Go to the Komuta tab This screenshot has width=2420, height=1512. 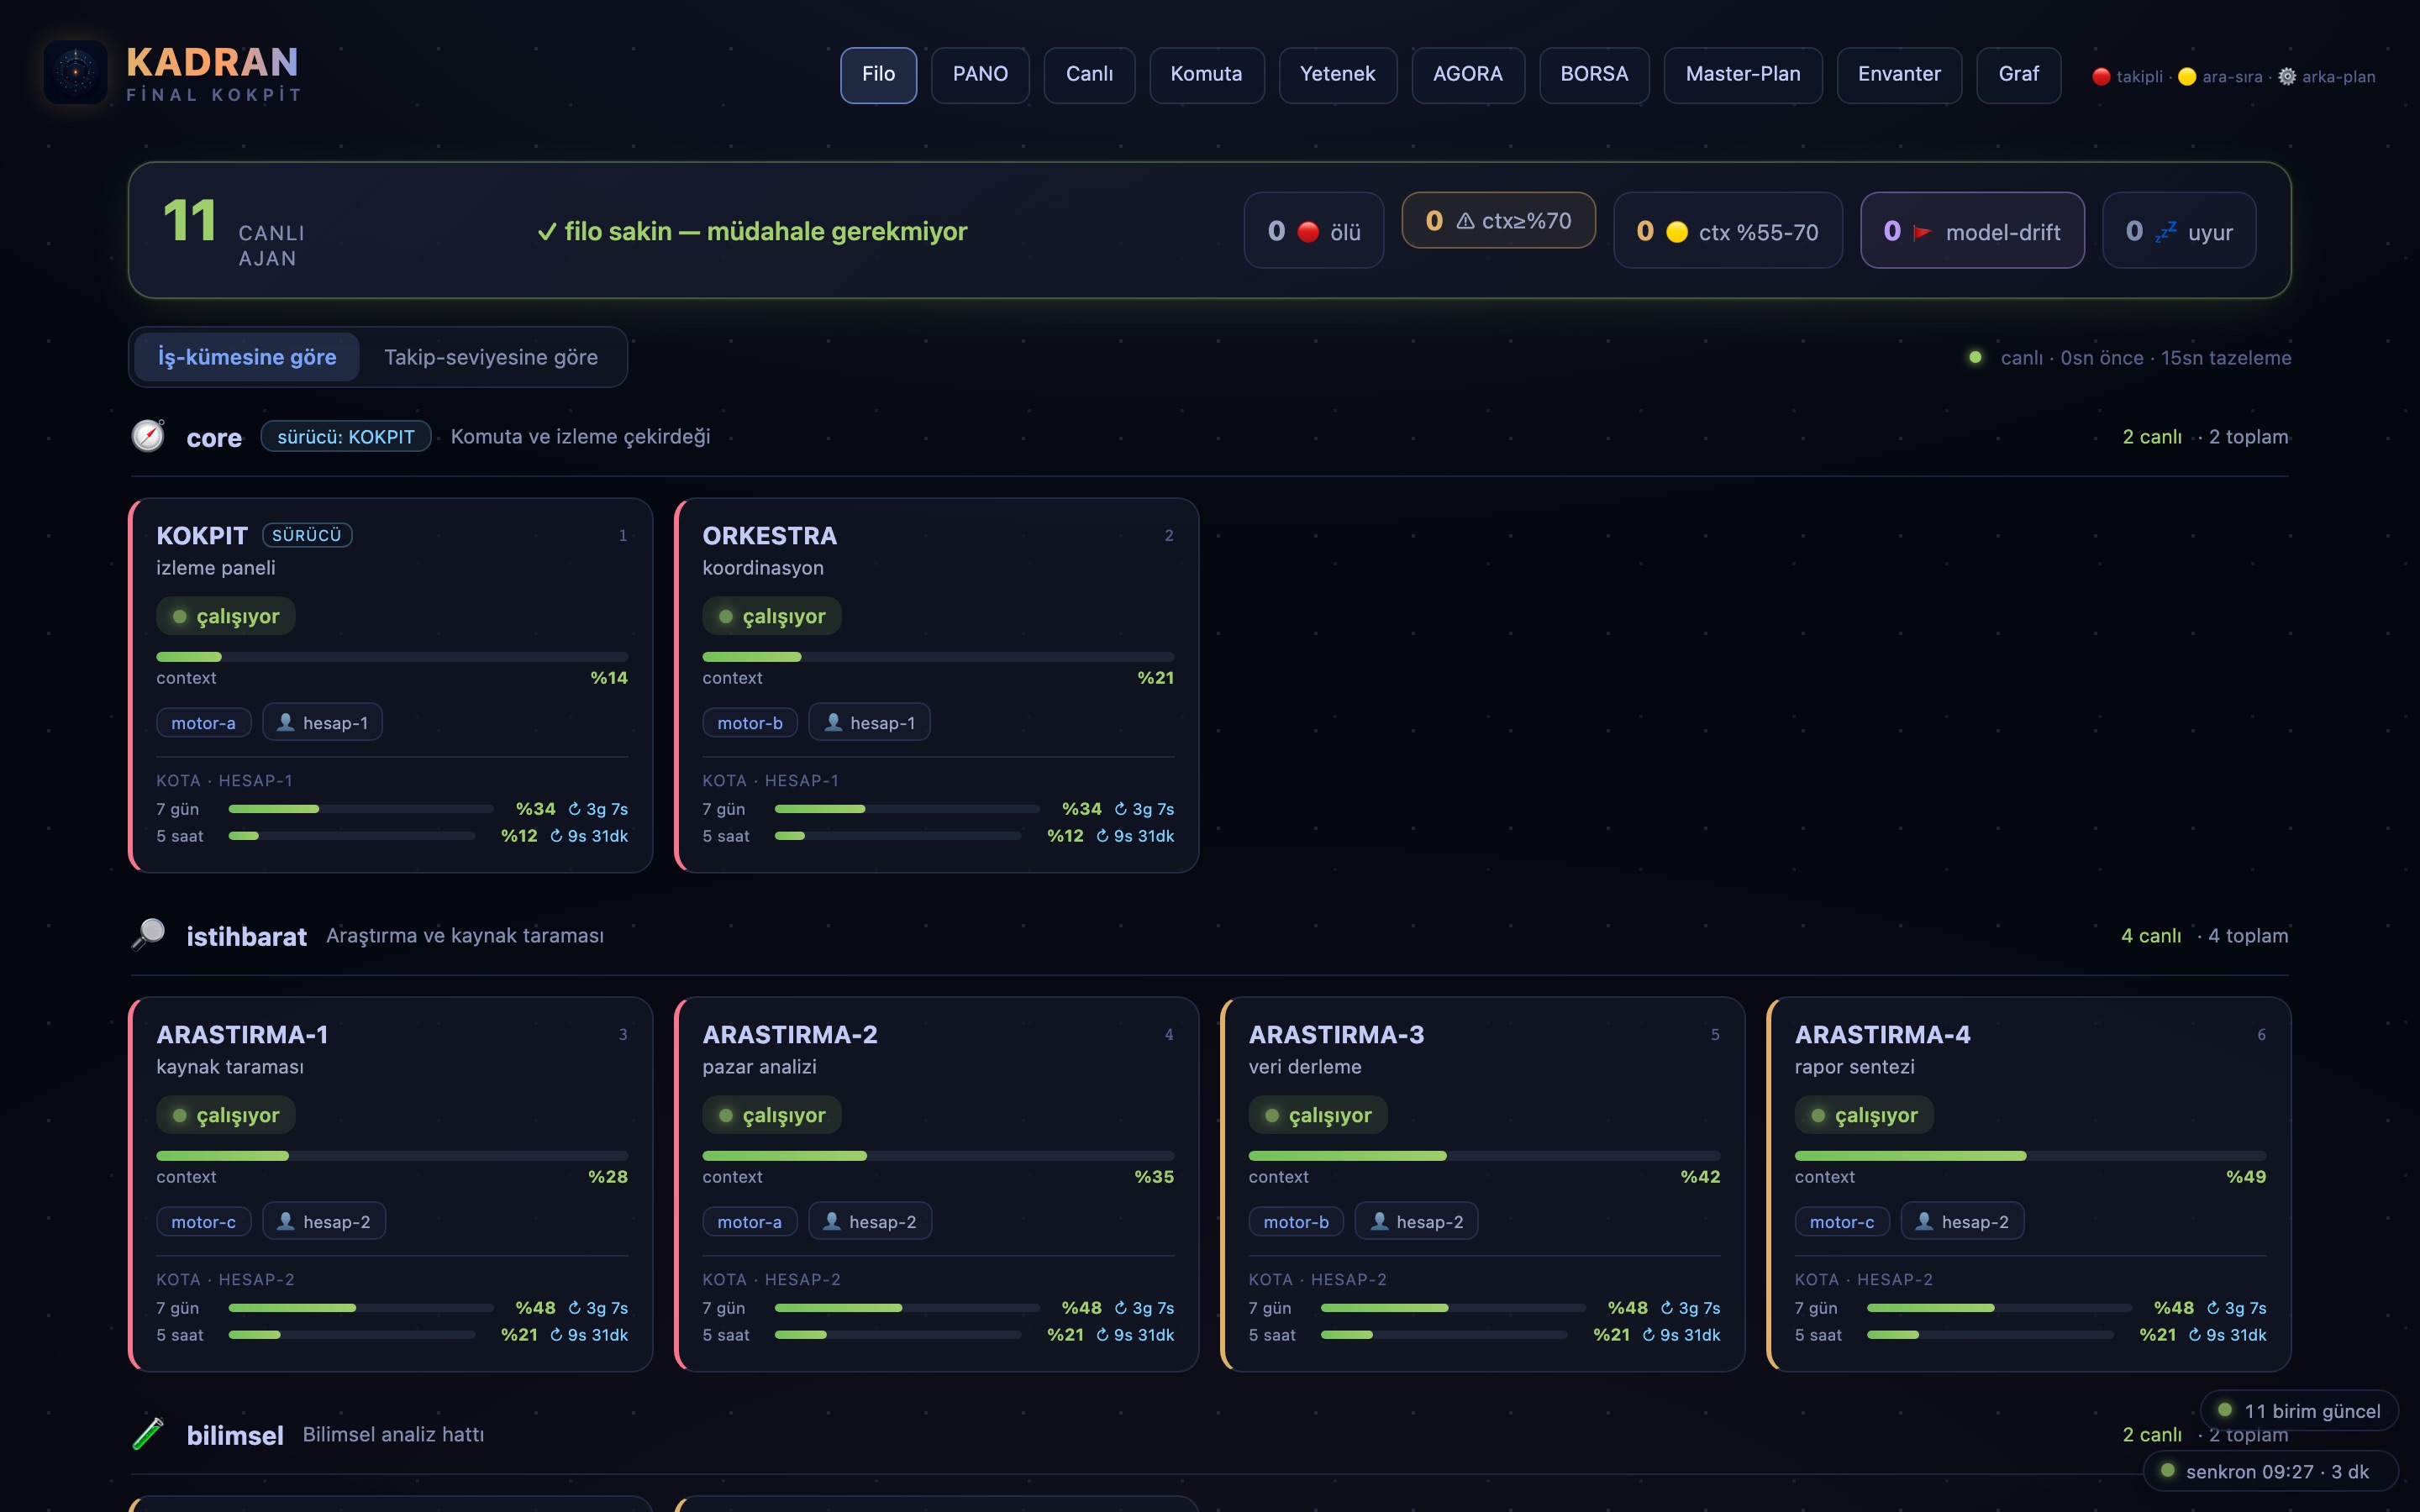tap(1206, 74)
